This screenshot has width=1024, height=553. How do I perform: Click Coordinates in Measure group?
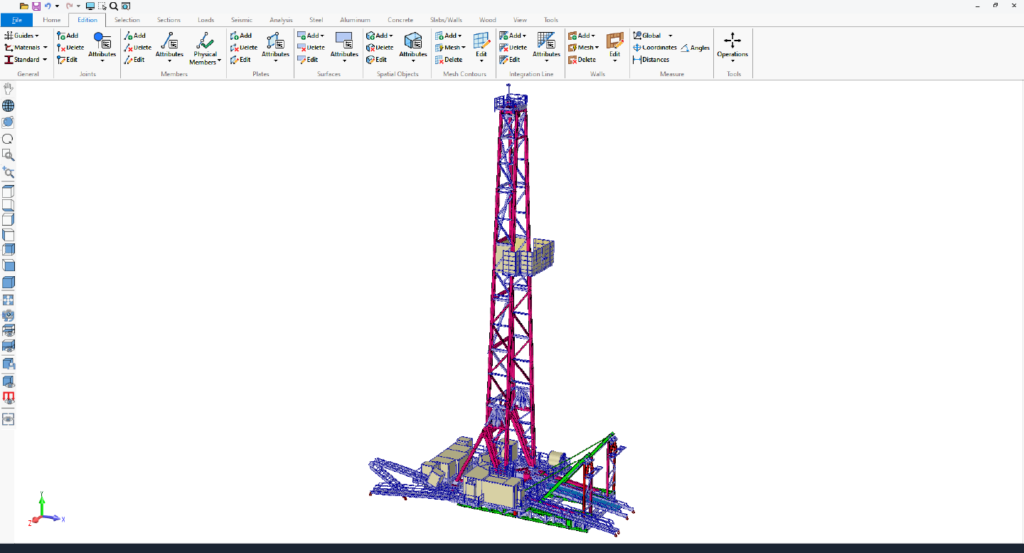(655, 48)
